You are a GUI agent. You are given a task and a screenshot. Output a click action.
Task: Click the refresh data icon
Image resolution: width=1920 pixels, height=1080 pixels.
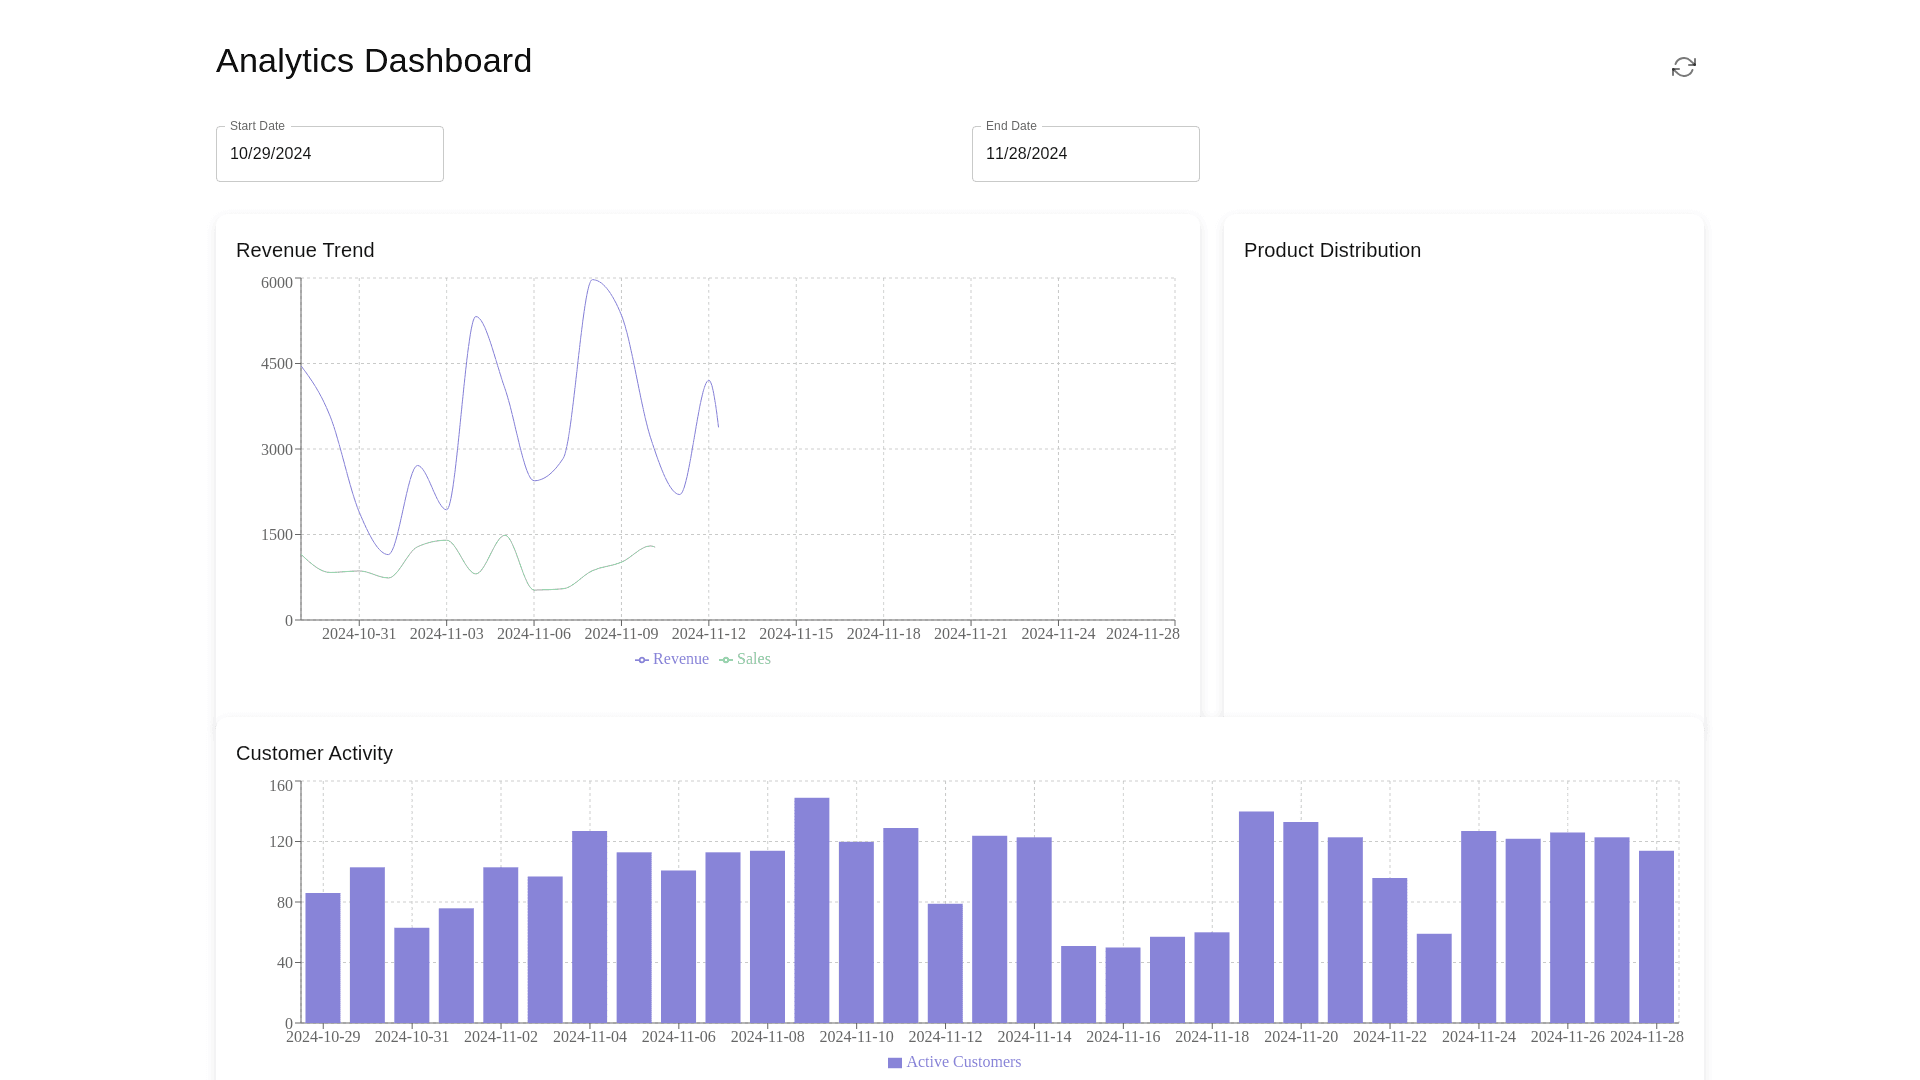(1683, 67)
